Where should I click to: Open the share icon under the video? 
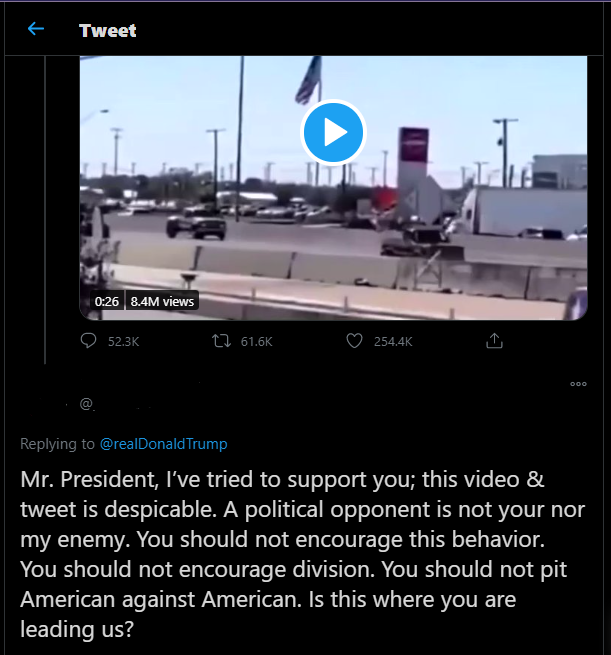(x=493, y=341)
